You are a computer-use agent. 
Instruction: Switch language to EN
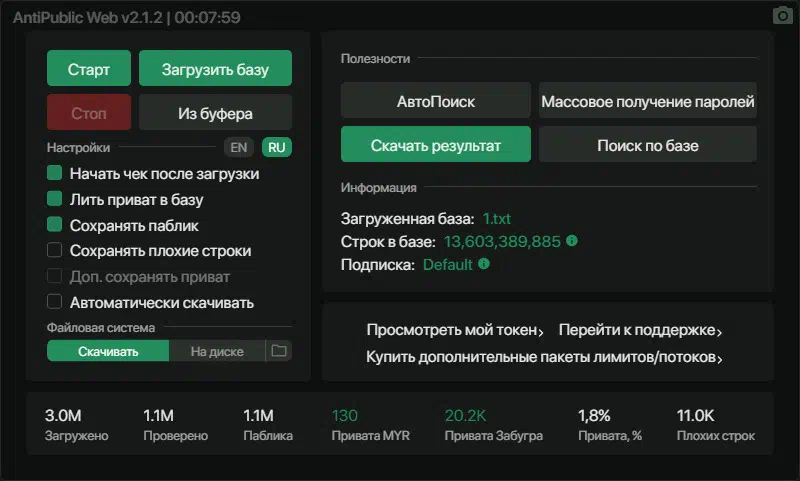click(238, 147)
